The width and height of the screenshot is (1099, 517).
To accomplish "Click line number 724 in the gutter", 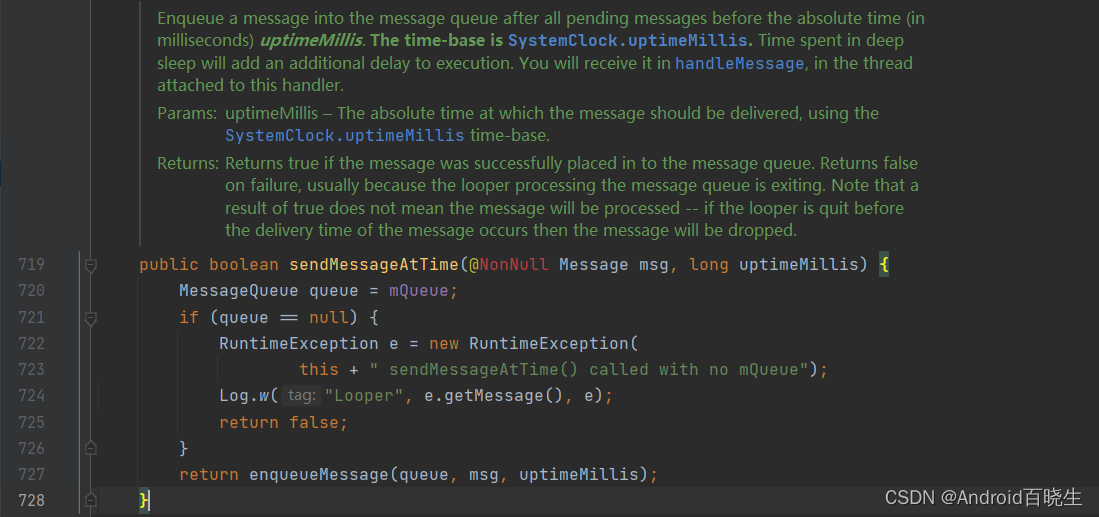I will click(31, 396).
